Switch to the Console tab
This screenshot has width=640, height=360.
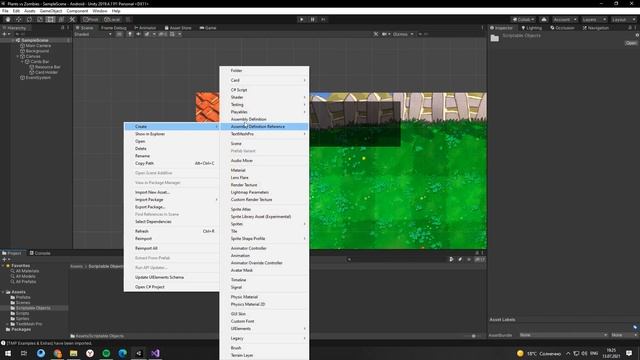click(x=40, y=253)
